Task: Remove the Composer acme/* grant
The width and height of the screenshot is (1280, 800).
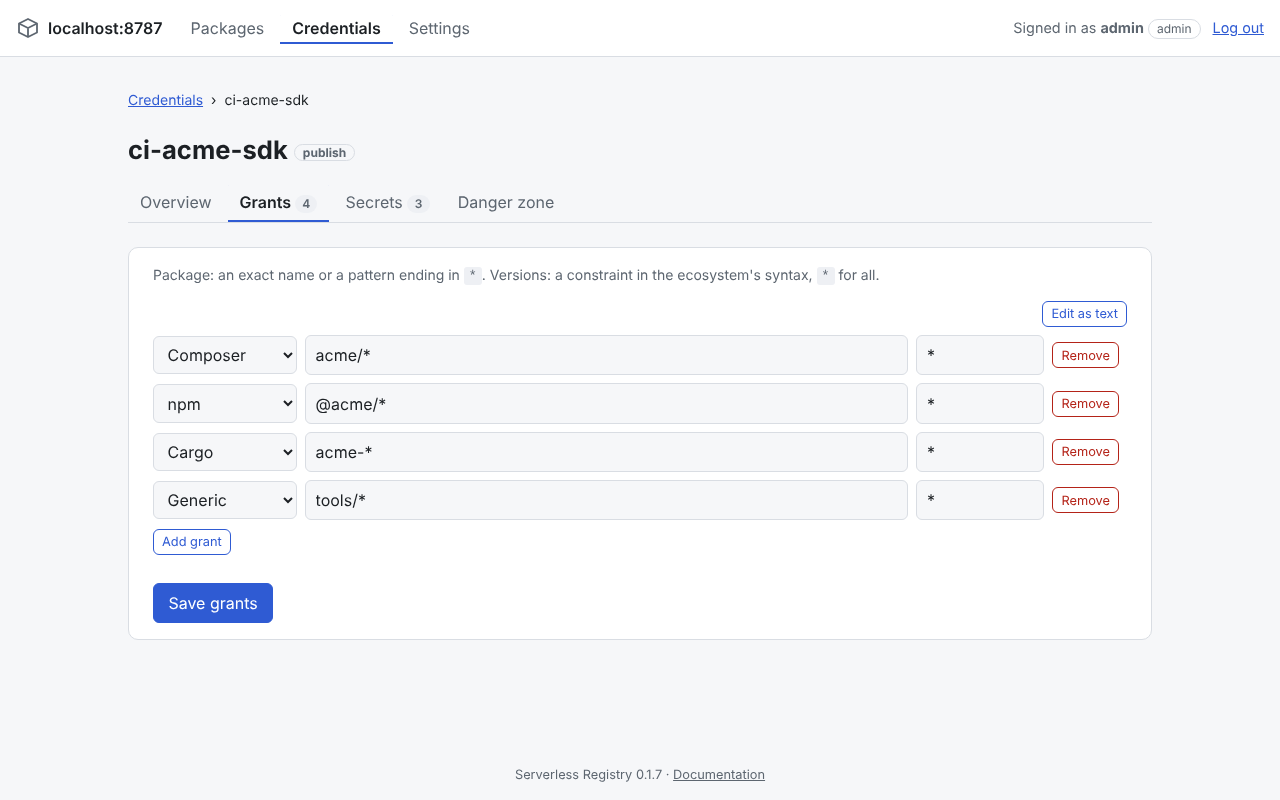Action: [x=1085, y=355]
